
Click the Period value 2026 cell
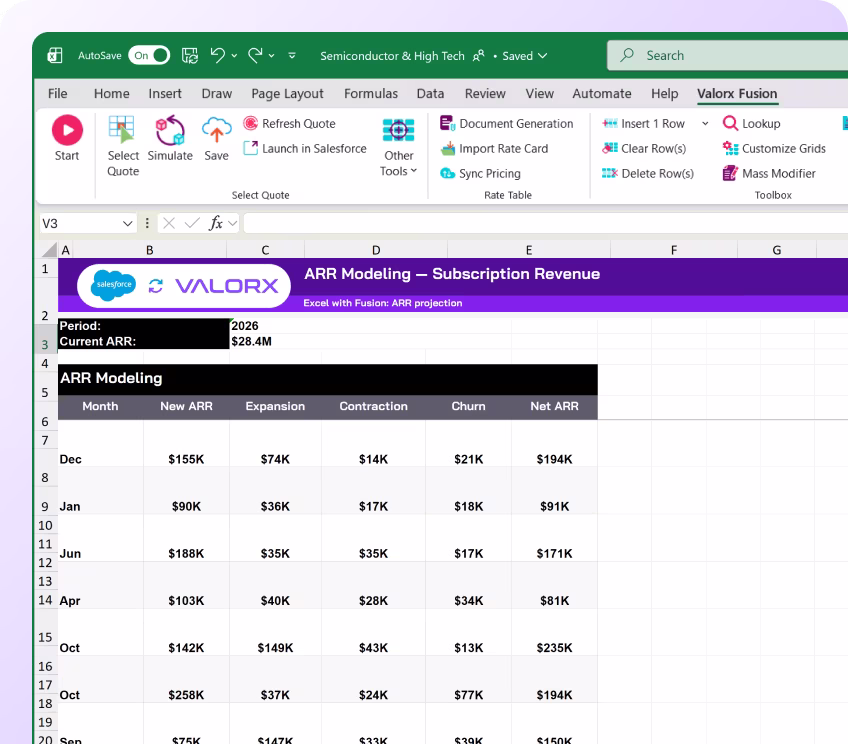[244, 326]
